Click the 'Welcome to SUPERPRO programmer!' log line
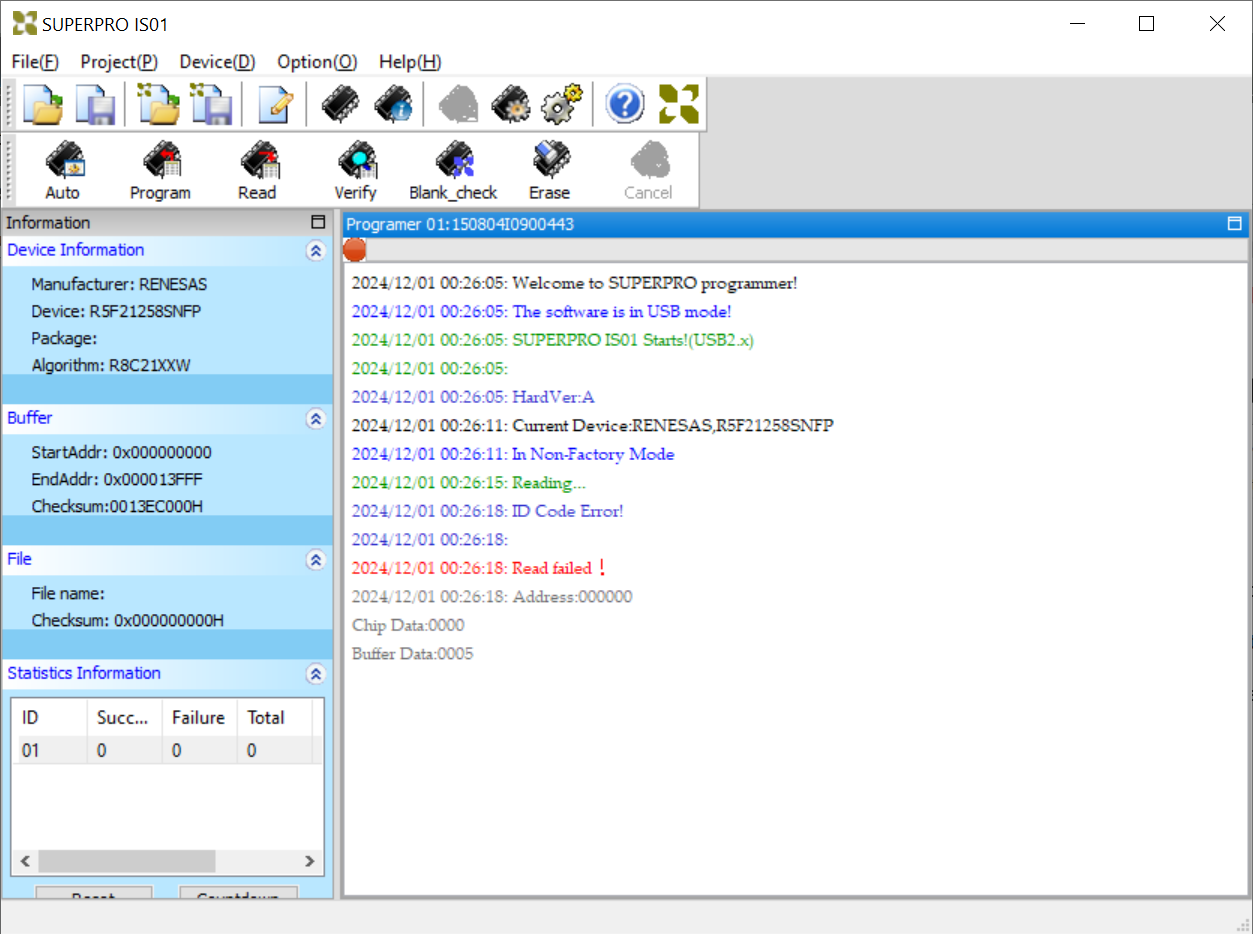The width and height of the screenshot is (1253, 934). pyautogui.click(x=574, y=283)
